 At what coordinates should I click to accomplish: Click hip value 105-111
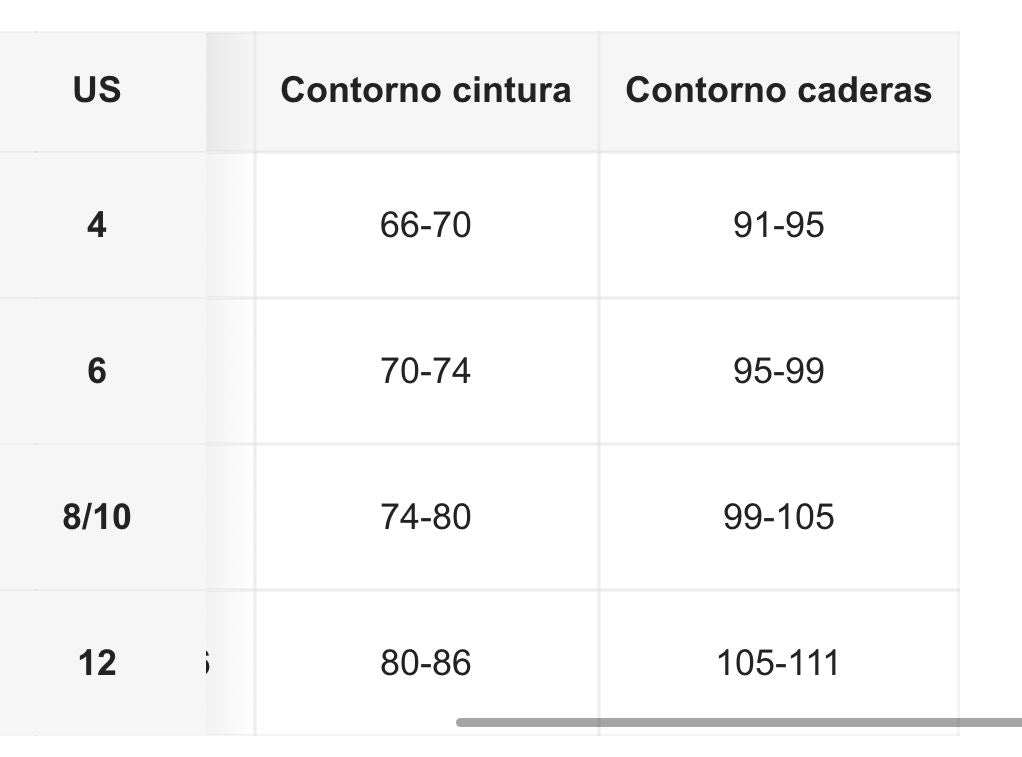point(778,663)
